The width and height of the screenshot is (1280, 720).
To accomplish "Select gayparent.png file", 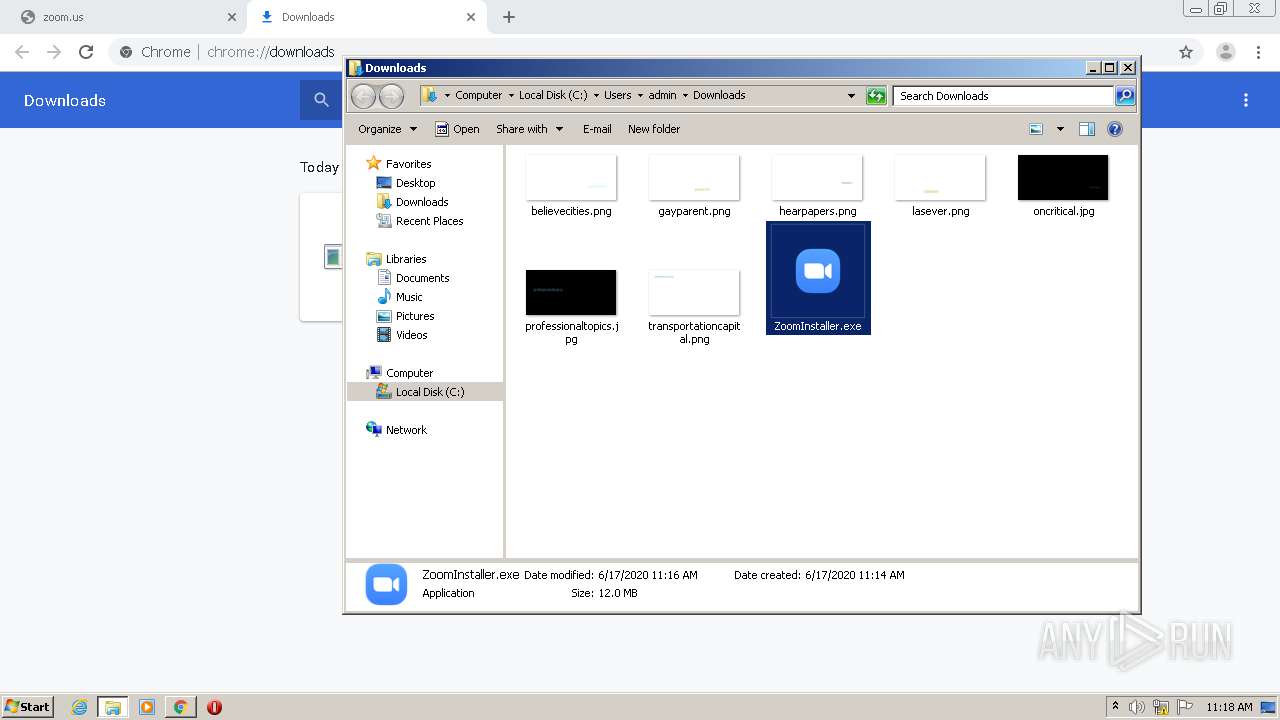I will point(694,186).
